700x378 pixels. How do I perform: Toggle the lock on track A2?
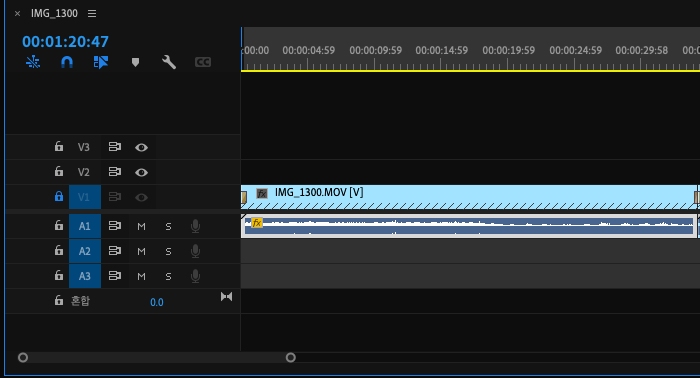58,250
